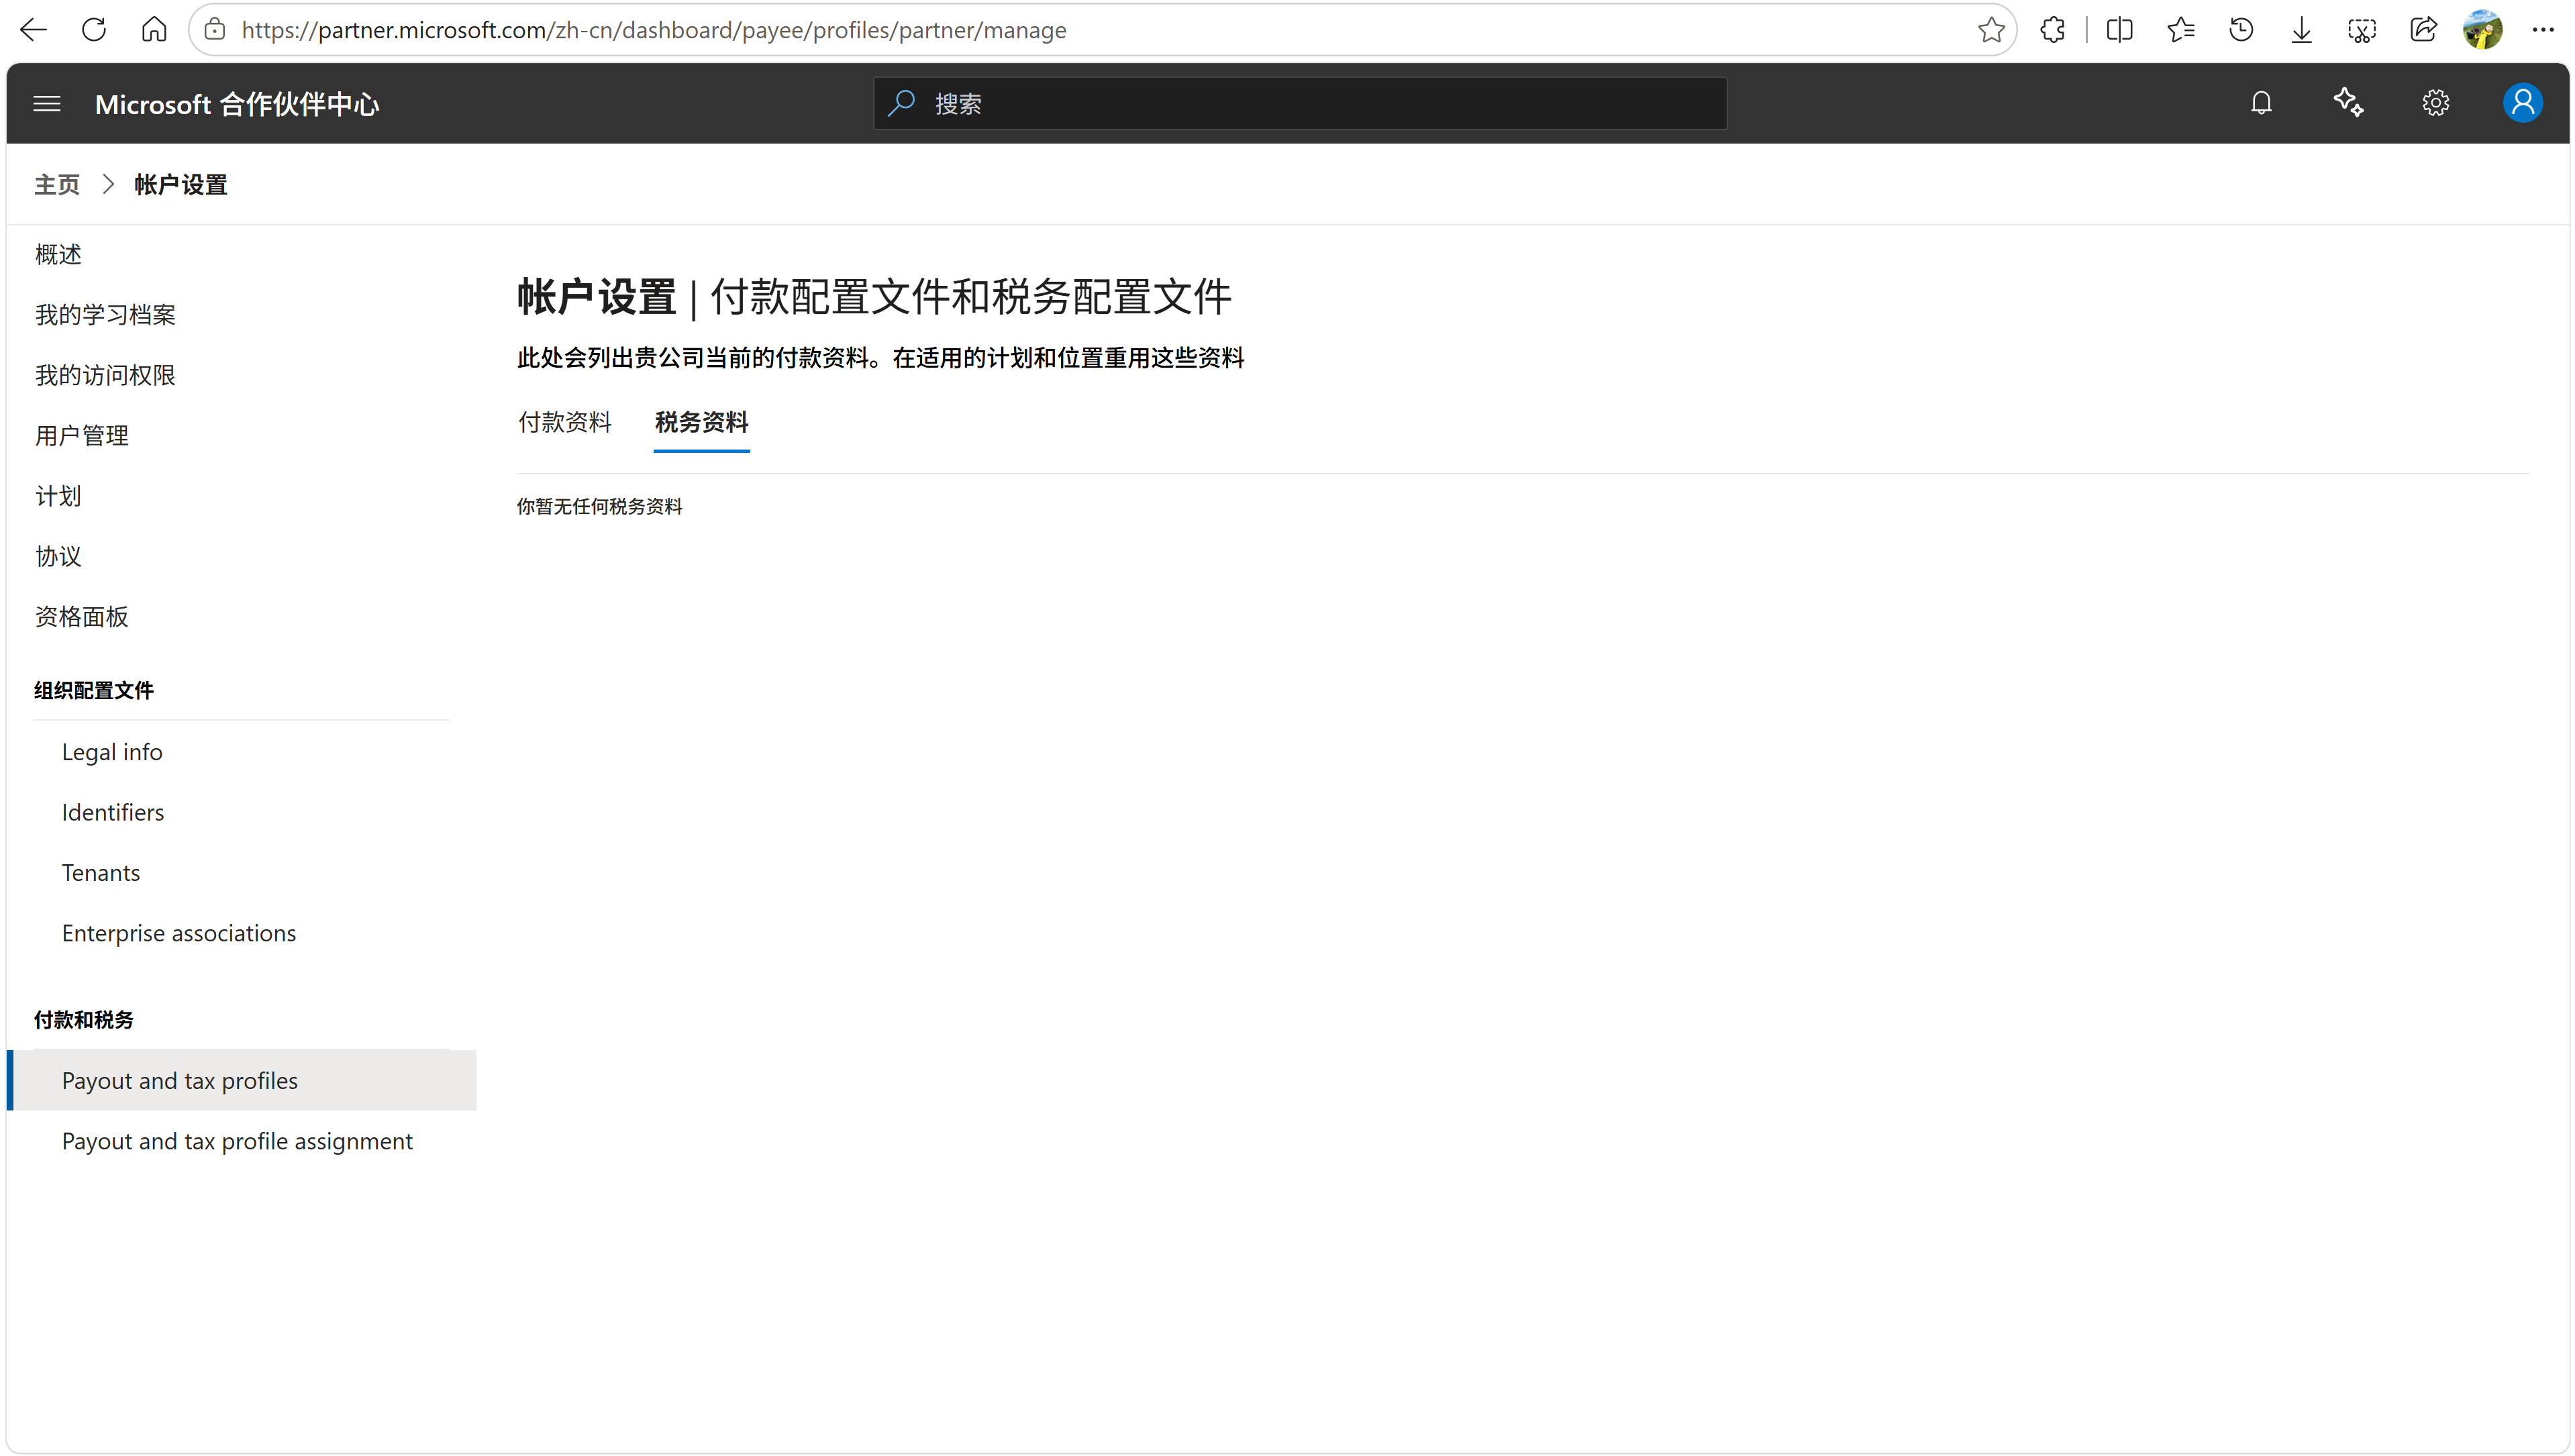The width and height of the screenshot is (2575, 1456).
Task: Click the Microsoft 合作伙伴中心 title
Action: (x=237, y=104)
